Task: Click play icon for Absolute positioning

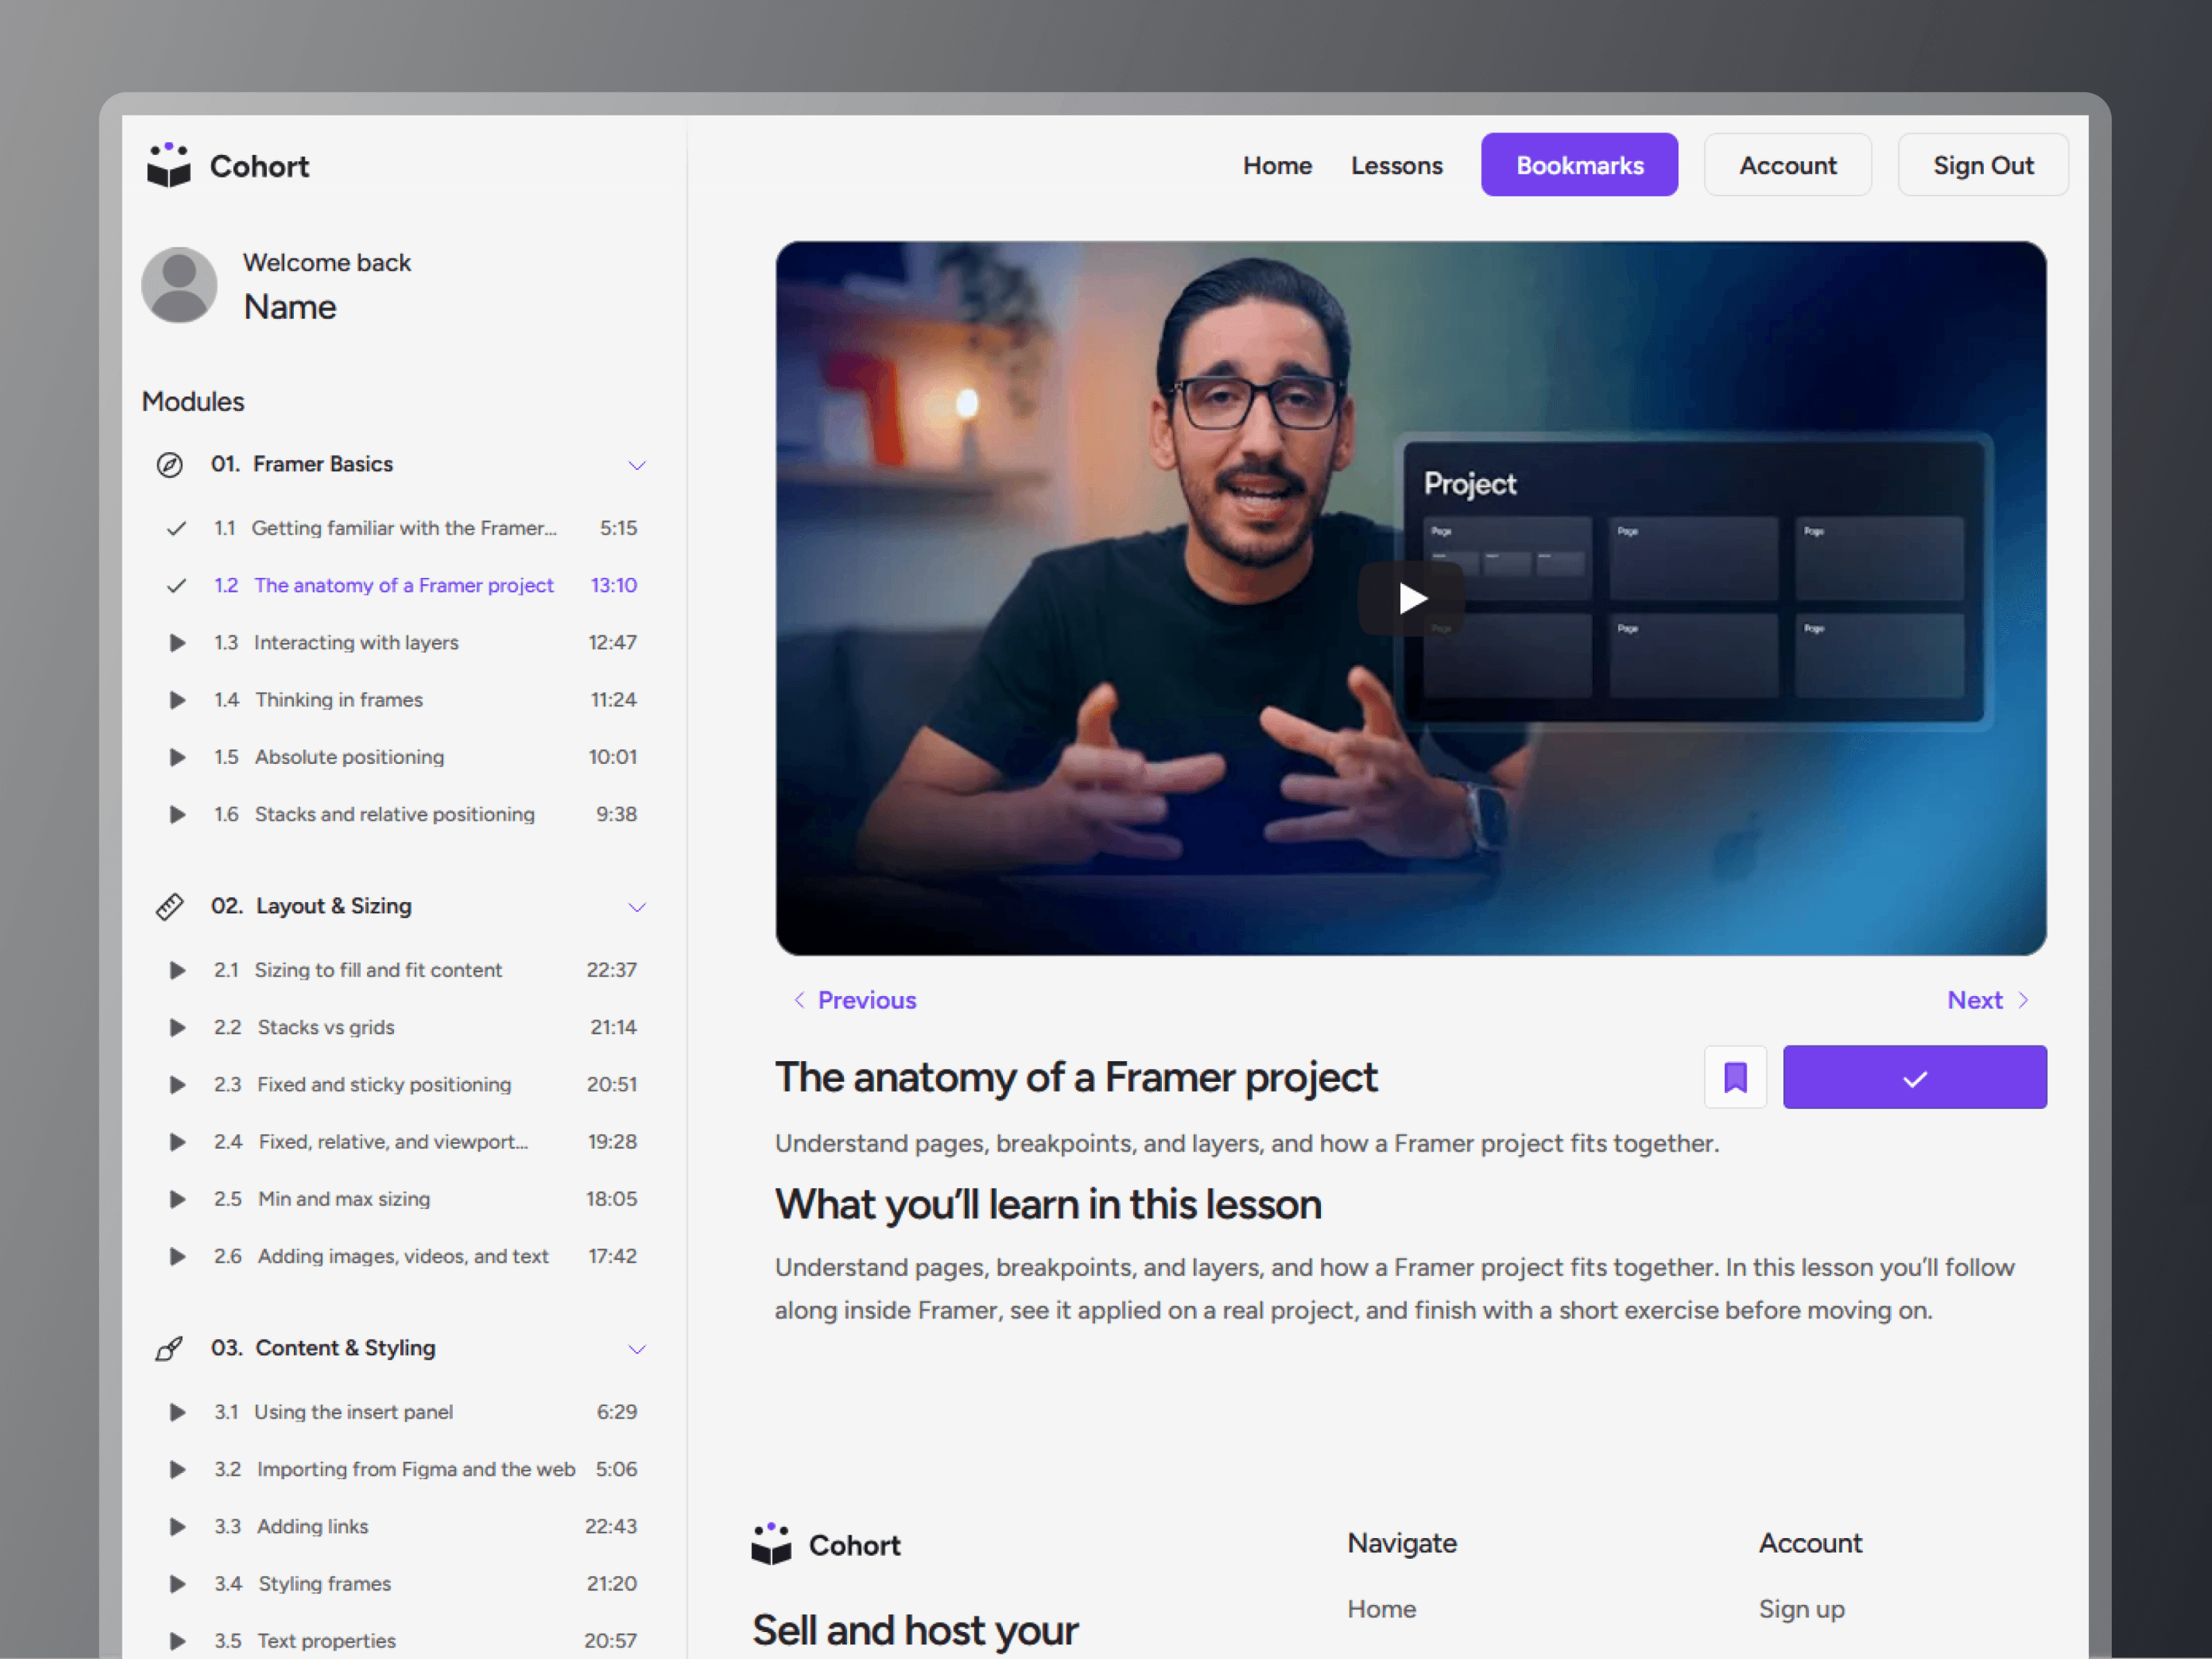Action: [177, 757]
